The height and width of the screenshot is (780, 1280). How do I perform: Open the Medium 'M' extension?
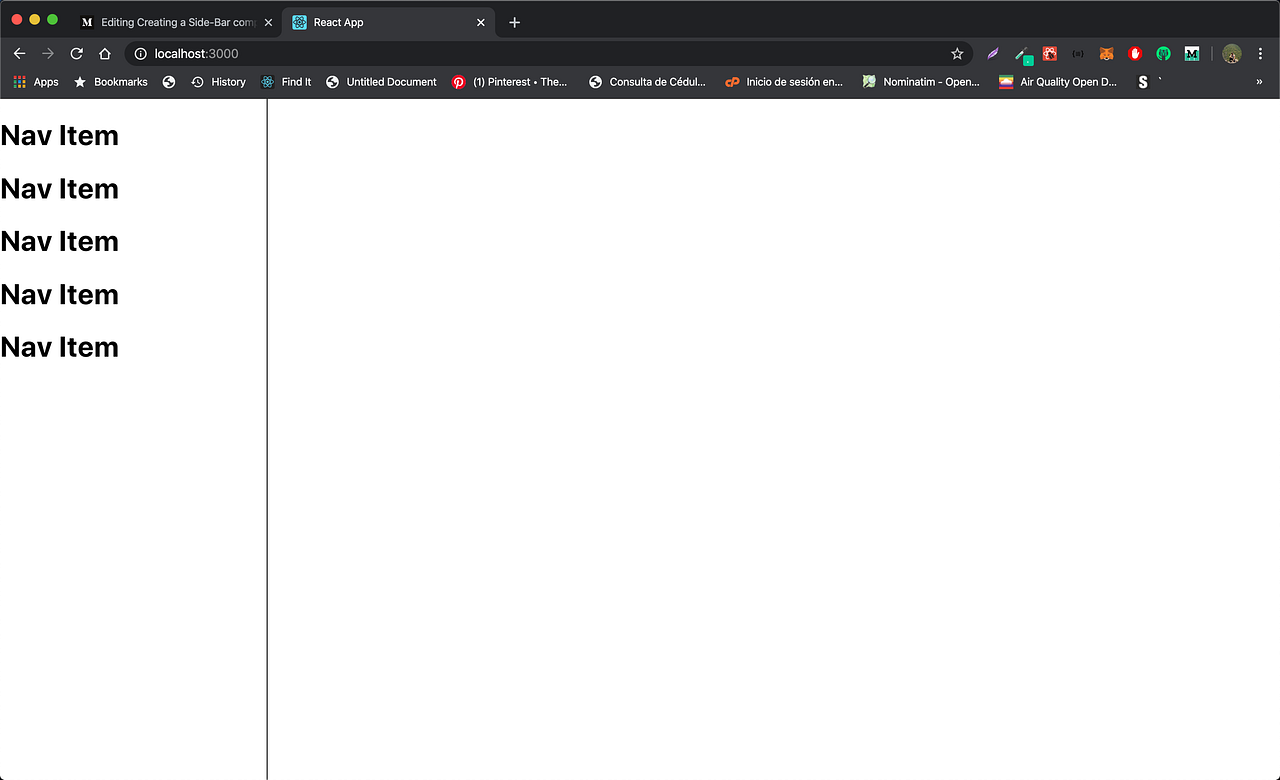point(1191,53)
